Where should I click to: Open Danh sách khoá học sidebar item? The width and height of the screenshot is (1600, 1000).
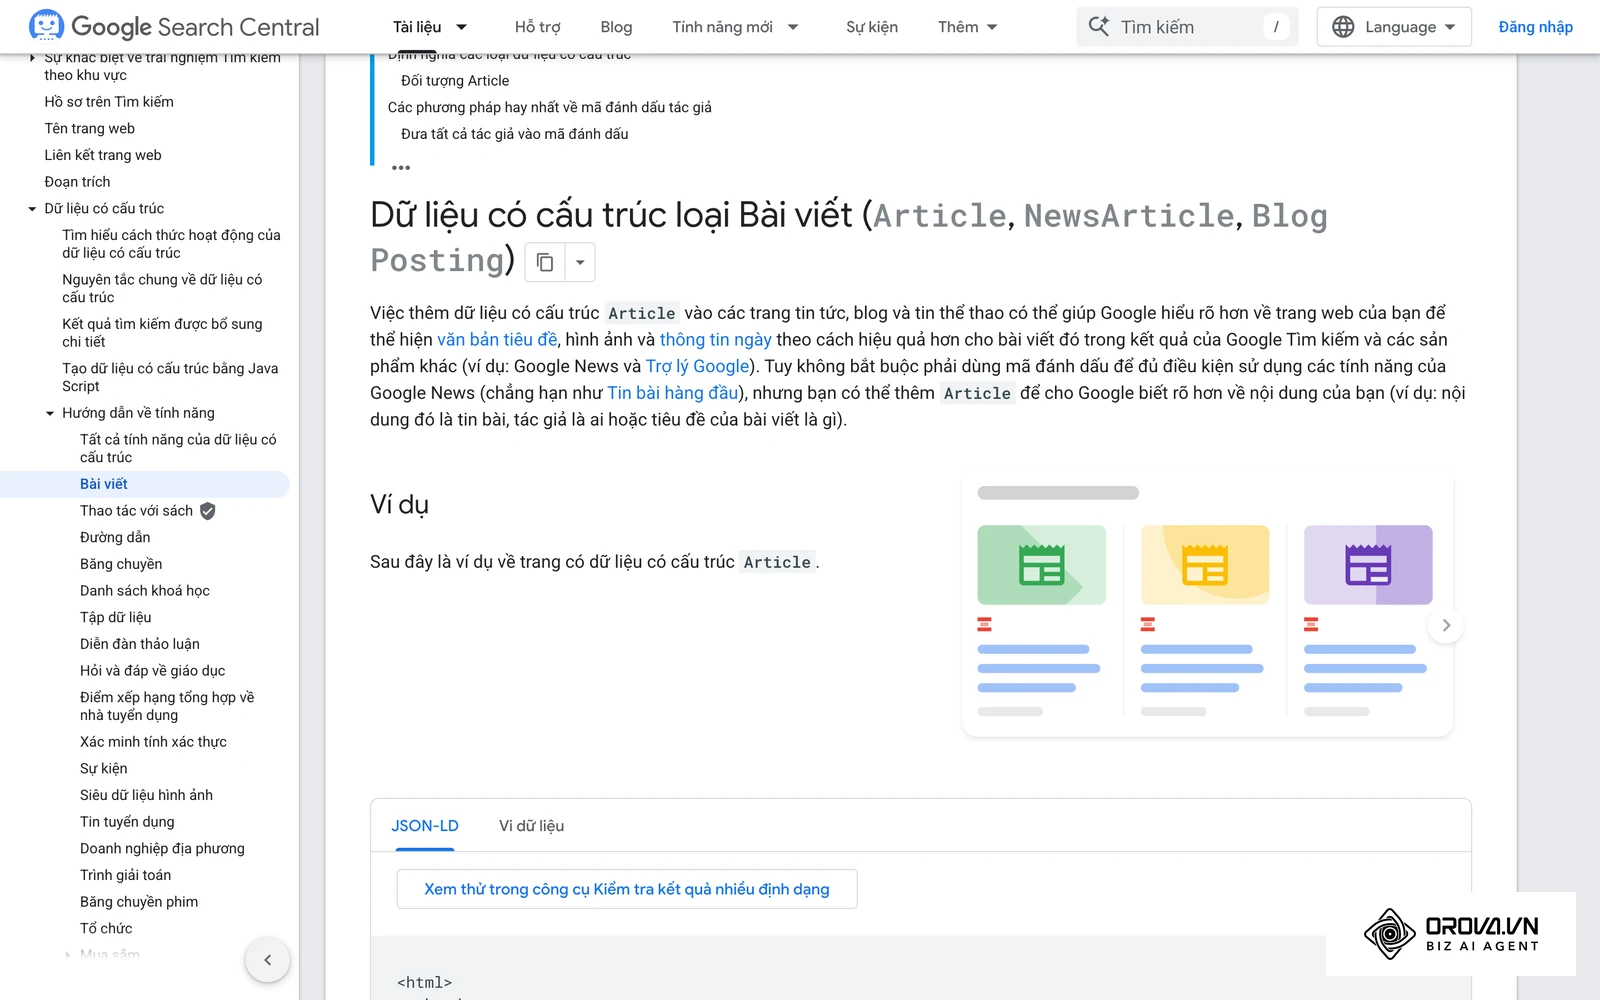[x=145, y=591]
